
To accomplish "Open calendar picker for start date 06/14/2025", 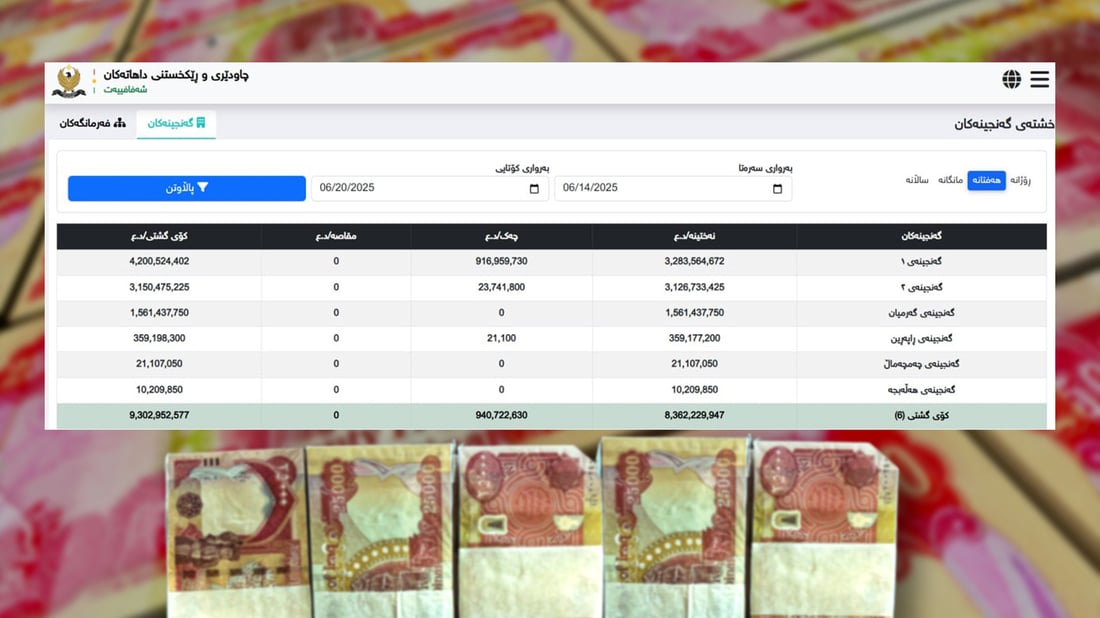I will [x=778, y=188].
